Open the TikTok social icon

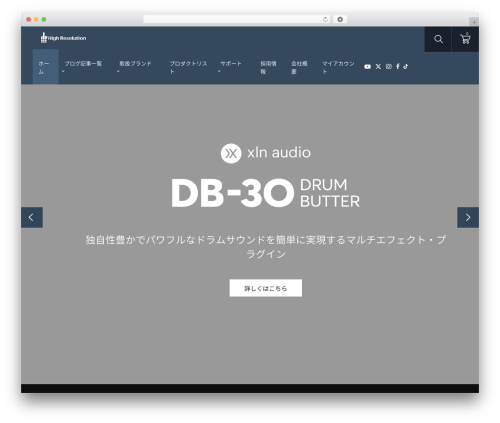click(x=406, y=67)
